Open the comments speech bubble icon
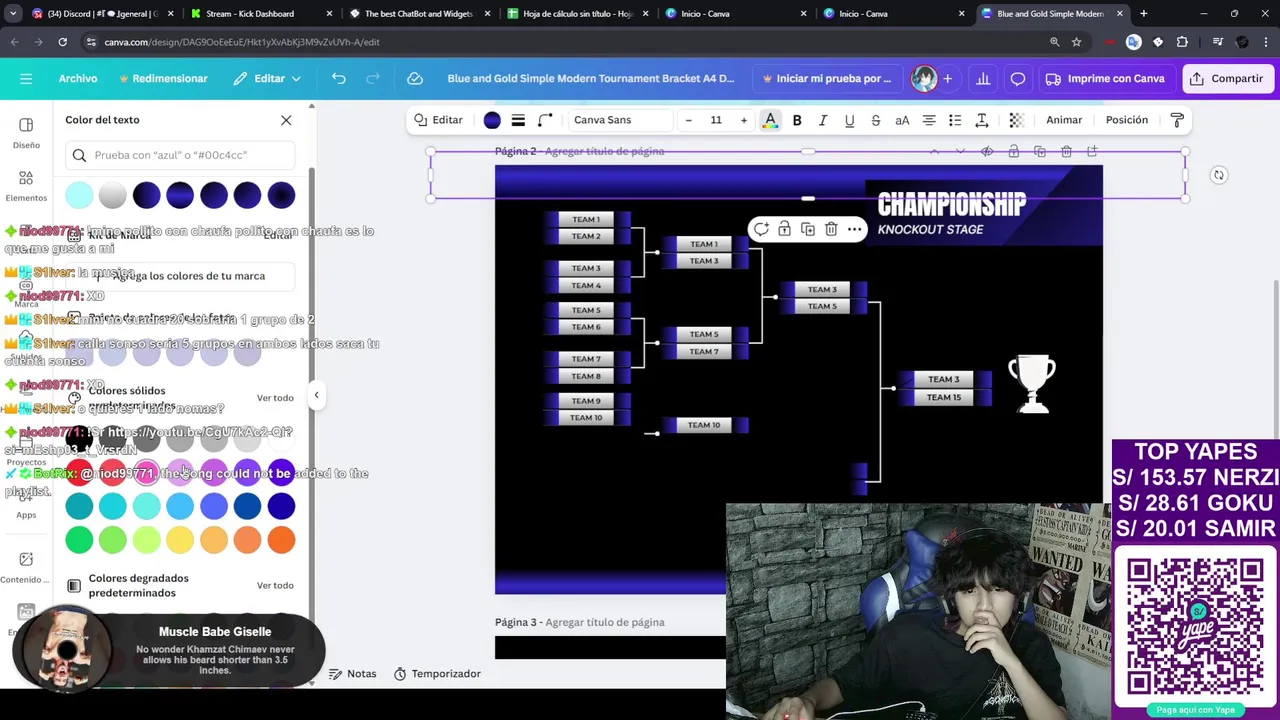The image size is (1280, 720). (1018, 78)
